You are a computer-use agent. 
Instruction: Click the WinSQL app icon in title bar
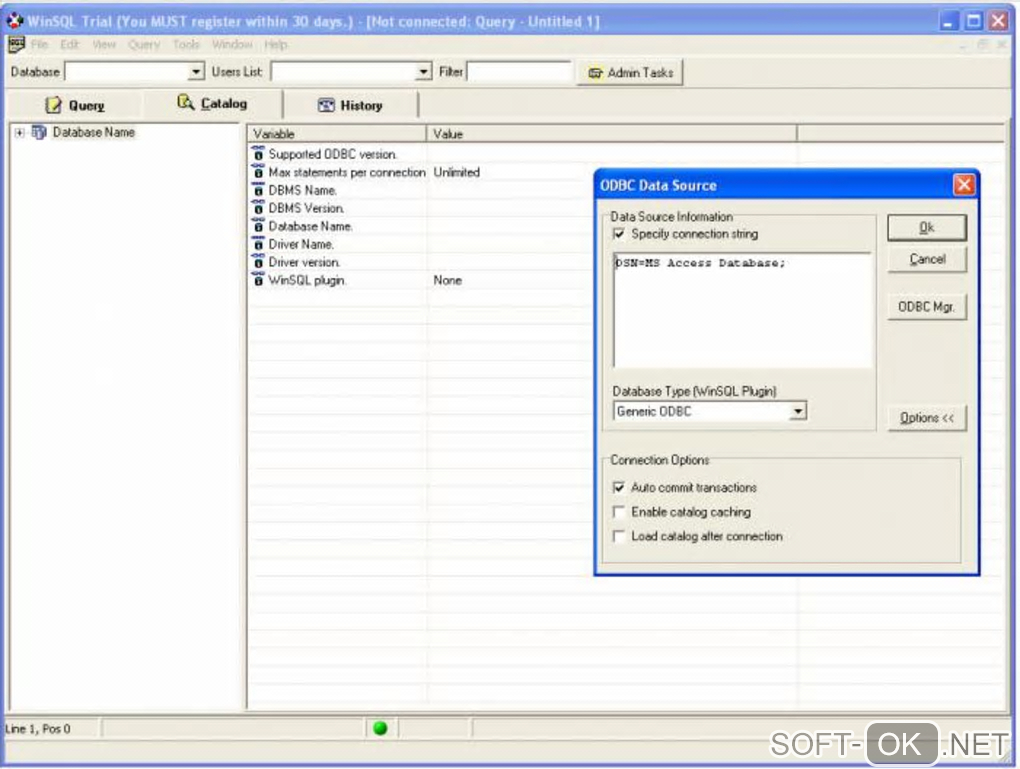14,21
